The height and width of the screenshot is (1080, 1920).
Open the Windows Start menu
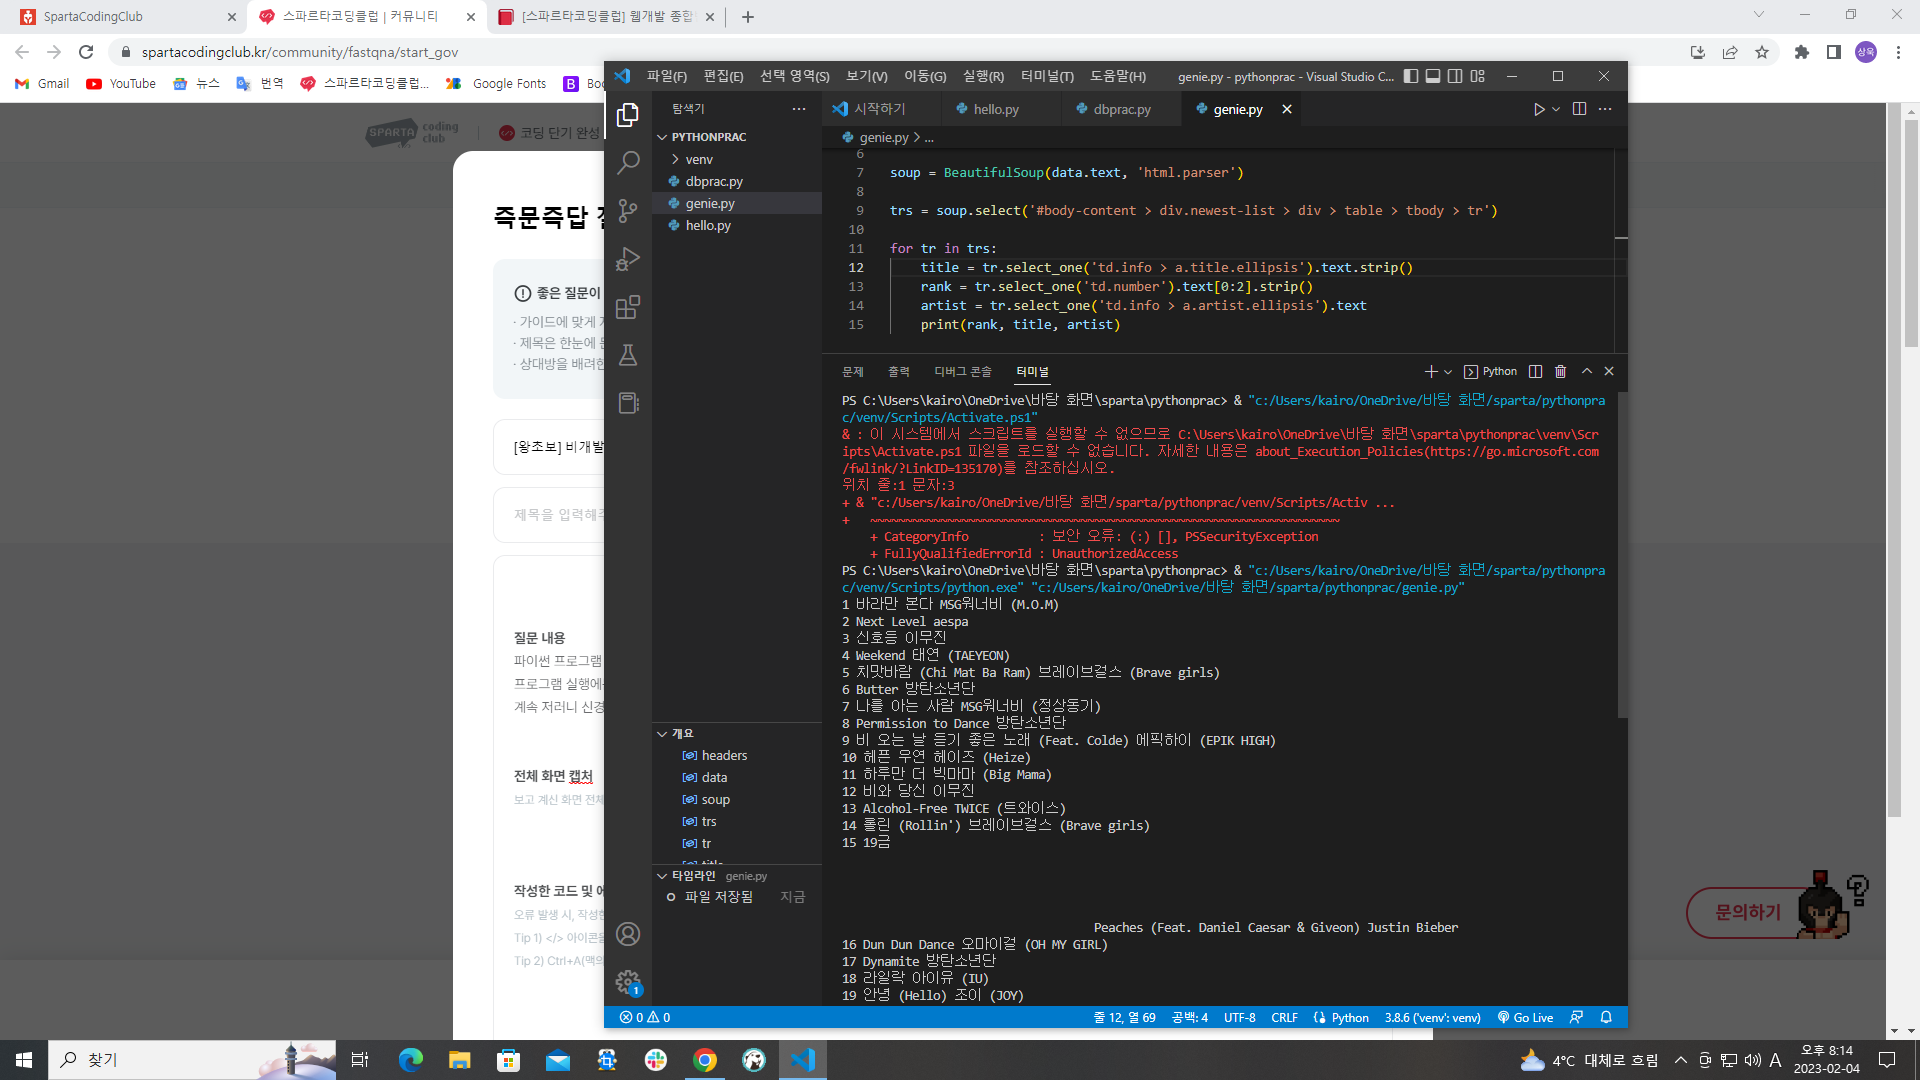coord(24,1060)
